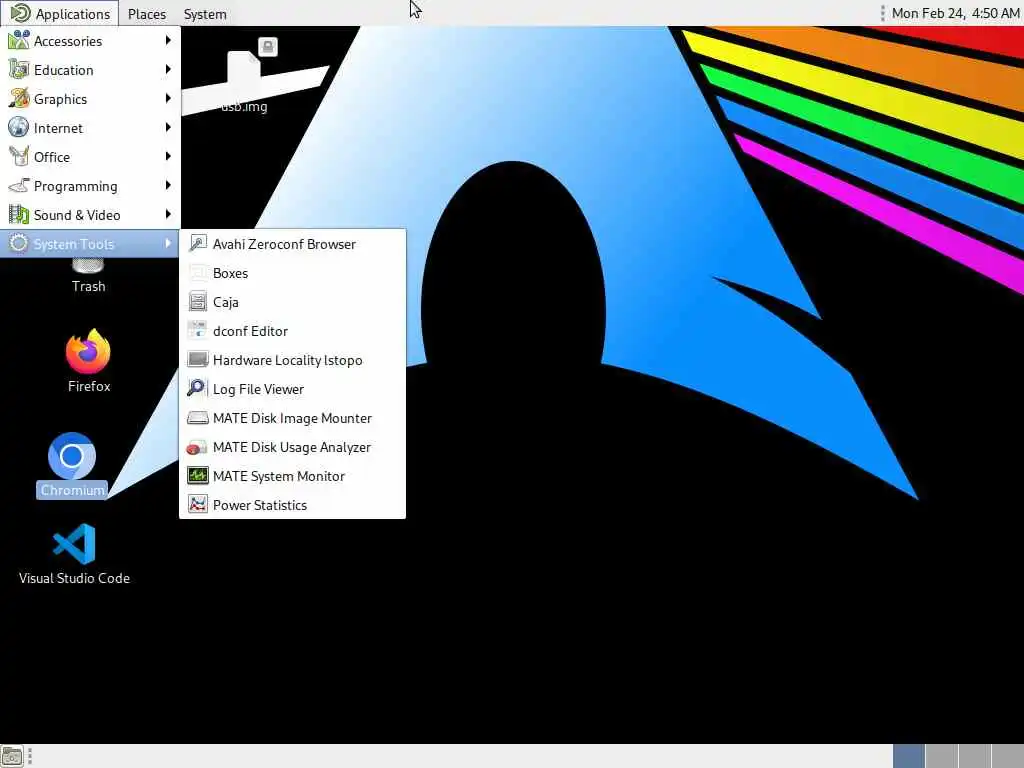Select the Education menu label
Image resolution: width=1024 pixels, height=768 pixels.
pyautogui.click(x=63, y=70)
